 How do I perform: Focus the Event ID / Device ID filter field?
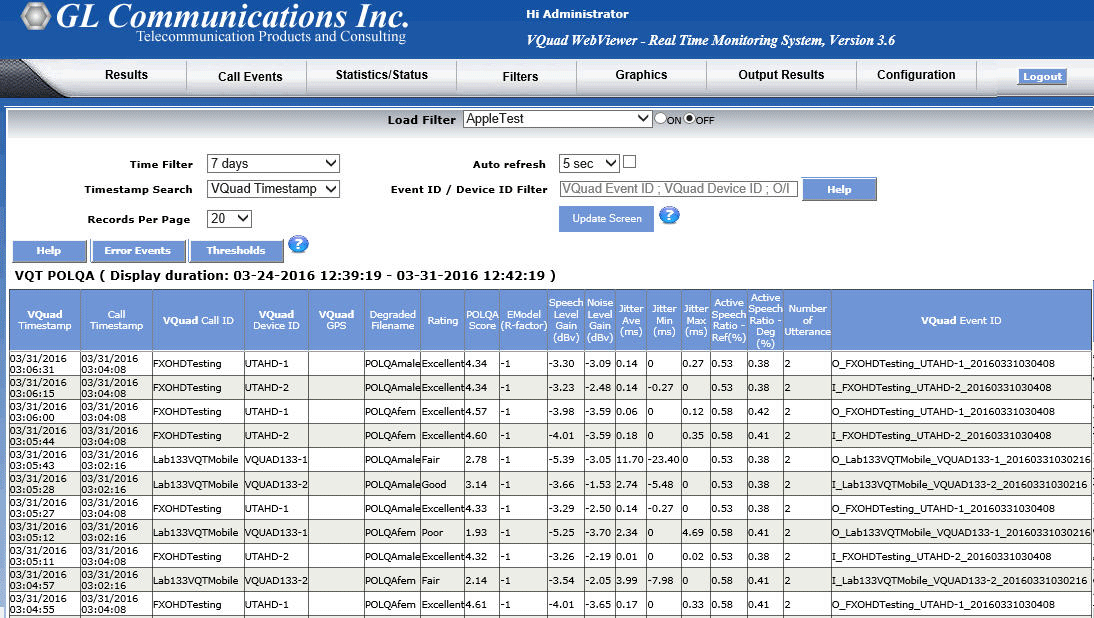click(678, 189)
